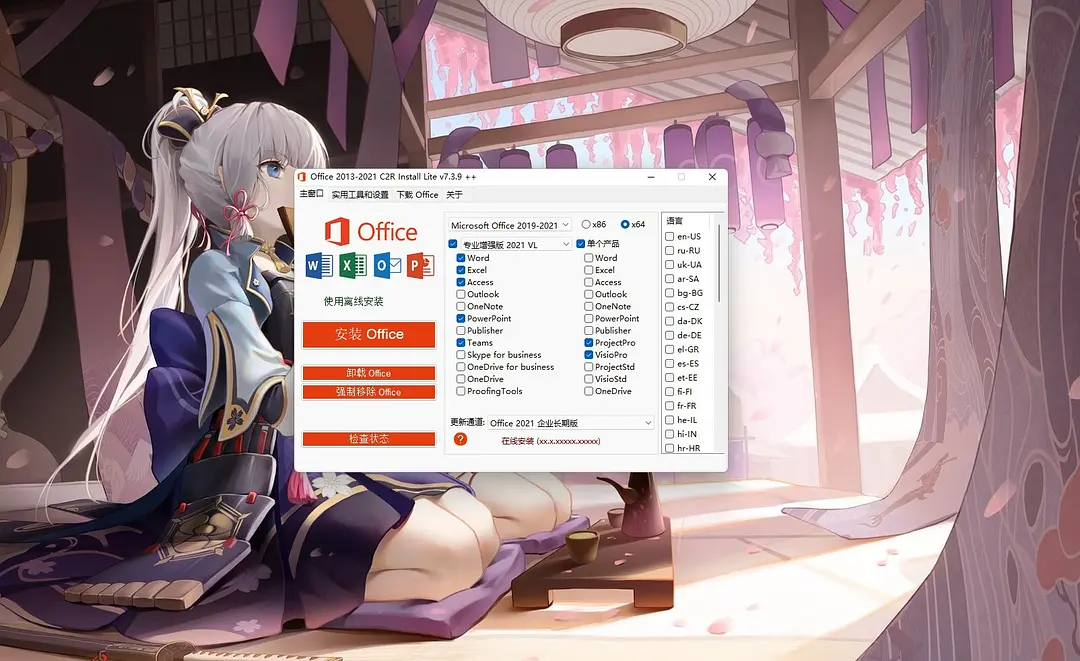Image resolution: width=1080 pixels, height=661 pixels.
Task: Open the 更新通道 Office 2021 企业长期版 dropdown
Action: click(571, 423)
